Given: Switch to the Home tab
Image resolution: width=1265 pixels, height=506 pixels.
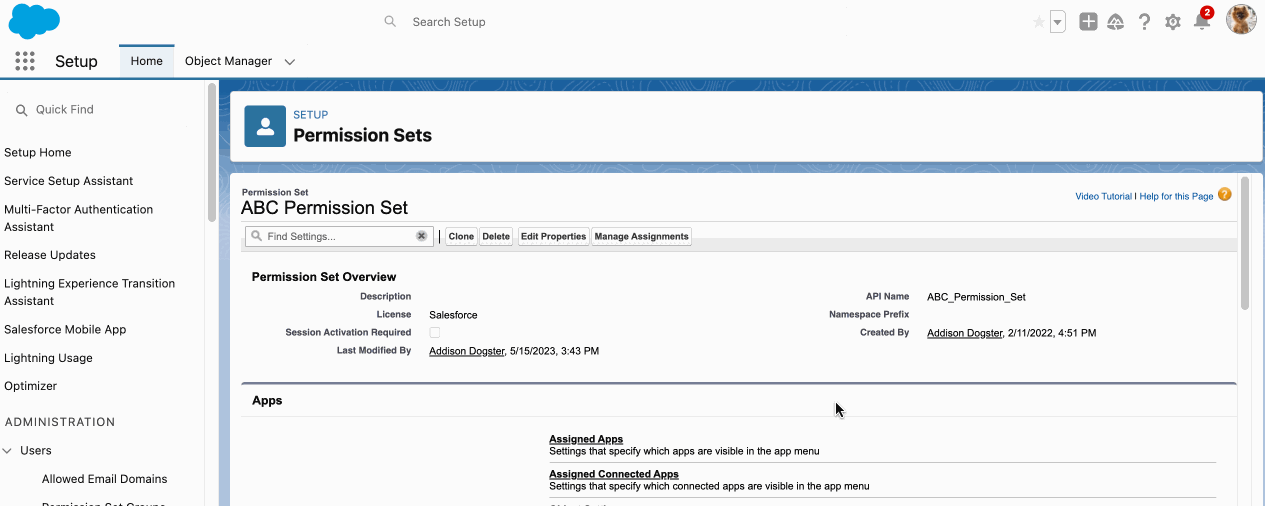Looking at the screenshot, I should (x=146, y=61).
